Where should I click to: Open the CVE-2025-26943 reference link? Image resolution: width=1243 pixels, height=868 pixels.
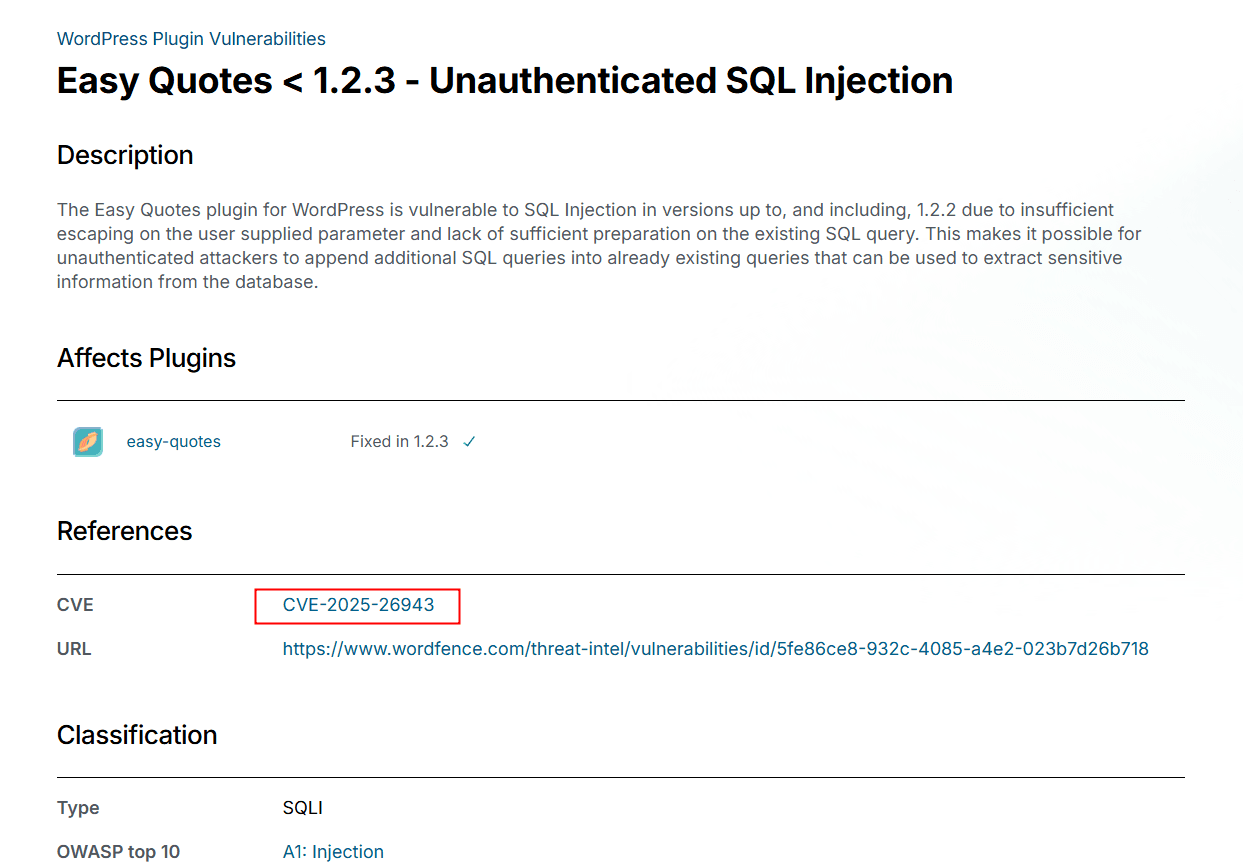click(358, 605)
